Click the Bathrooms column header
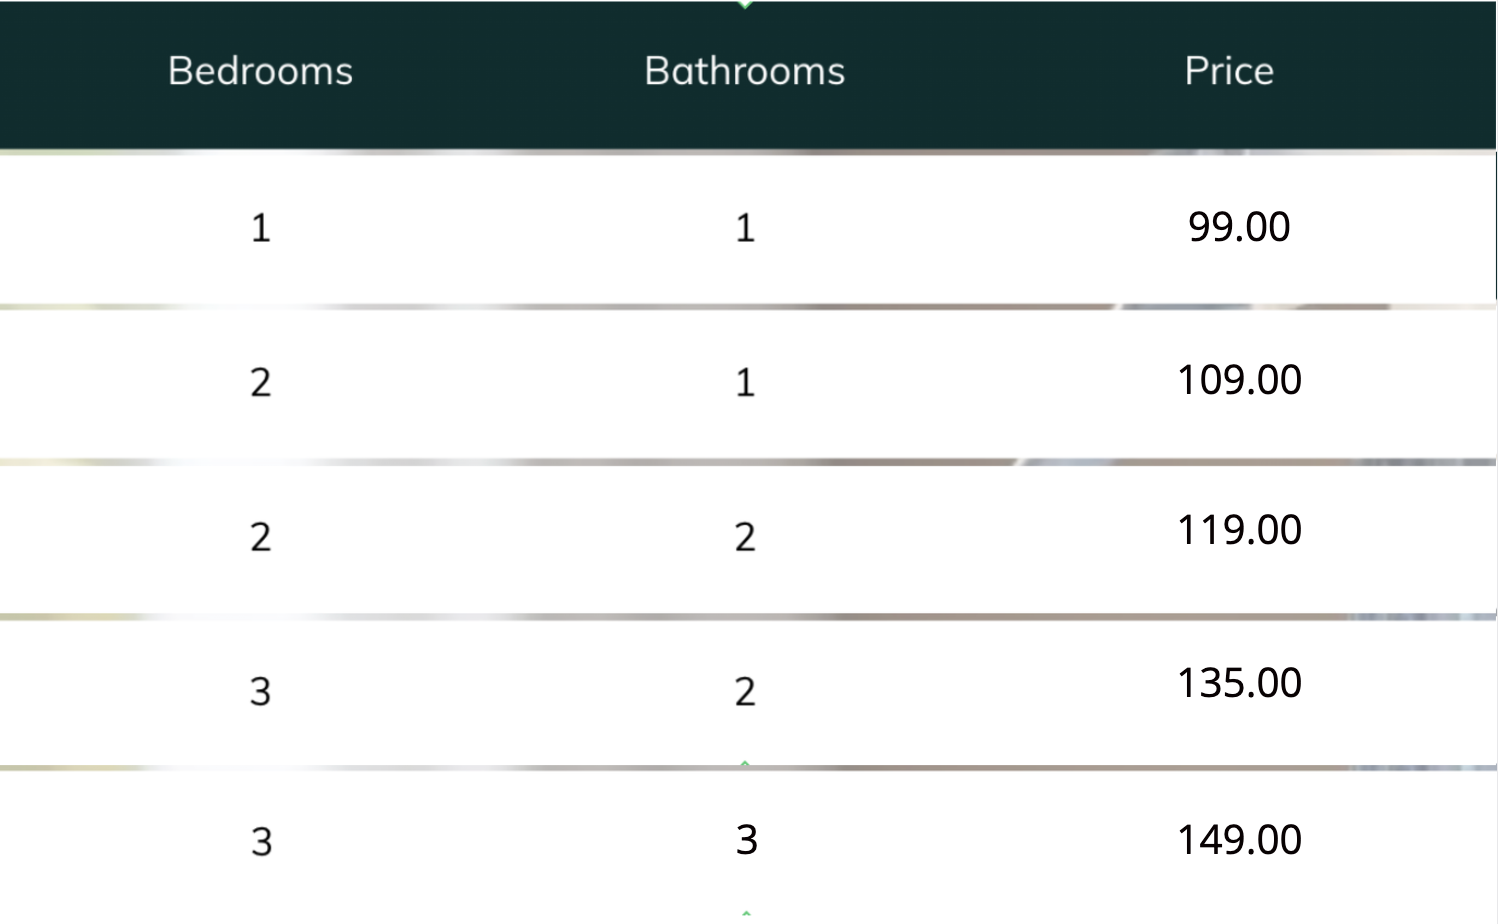1498x924 pixels. [x=745, y=71]
